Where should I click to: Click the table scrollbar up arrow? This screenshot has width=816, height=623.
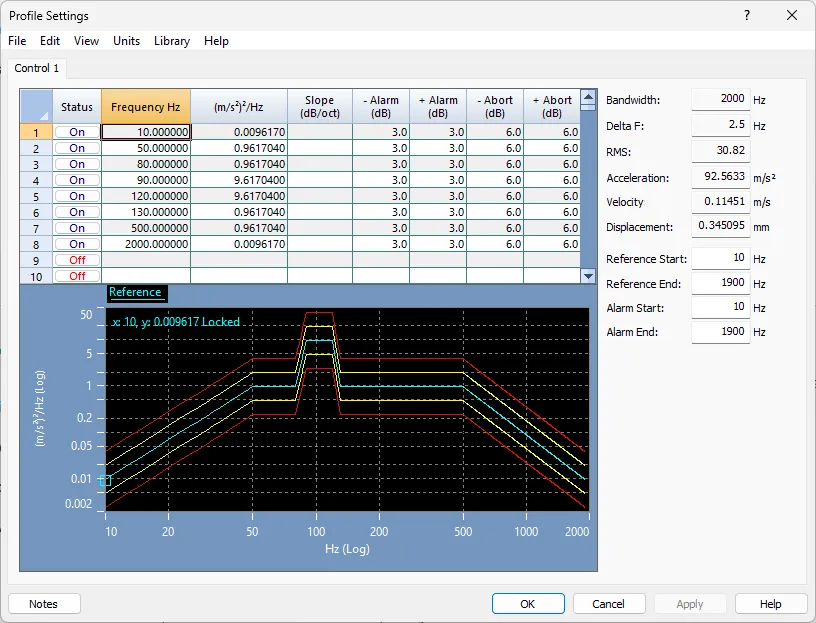pos(589,97)
